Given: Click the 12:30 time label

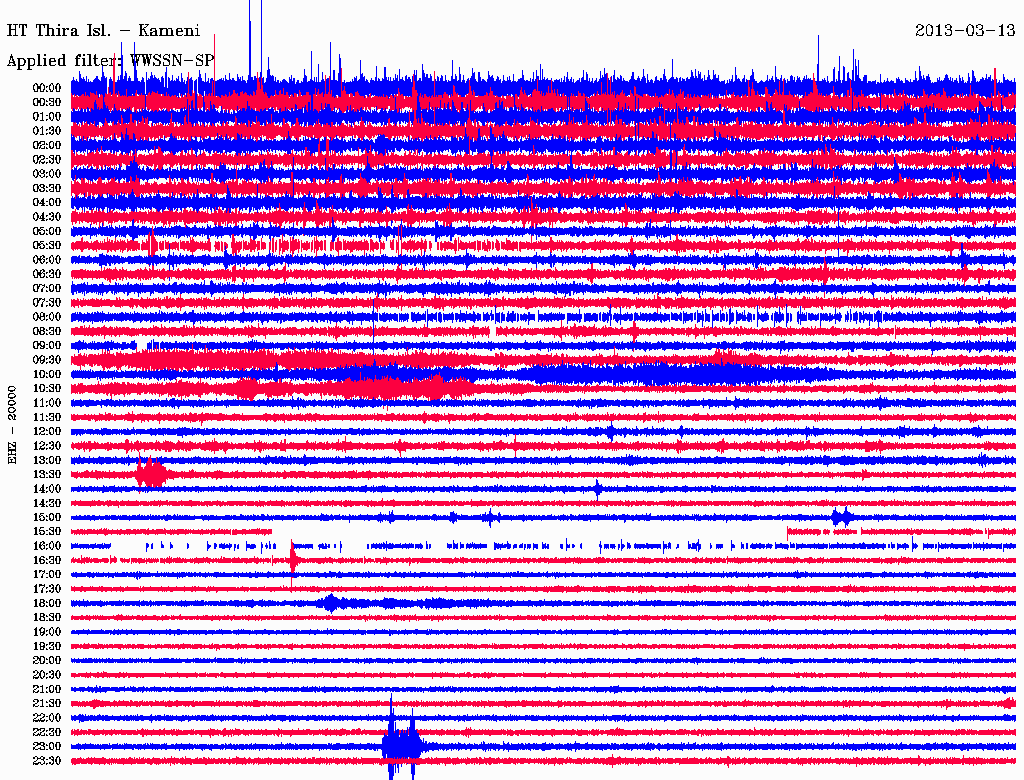Looking at the screenshot, I should point(47,446).
